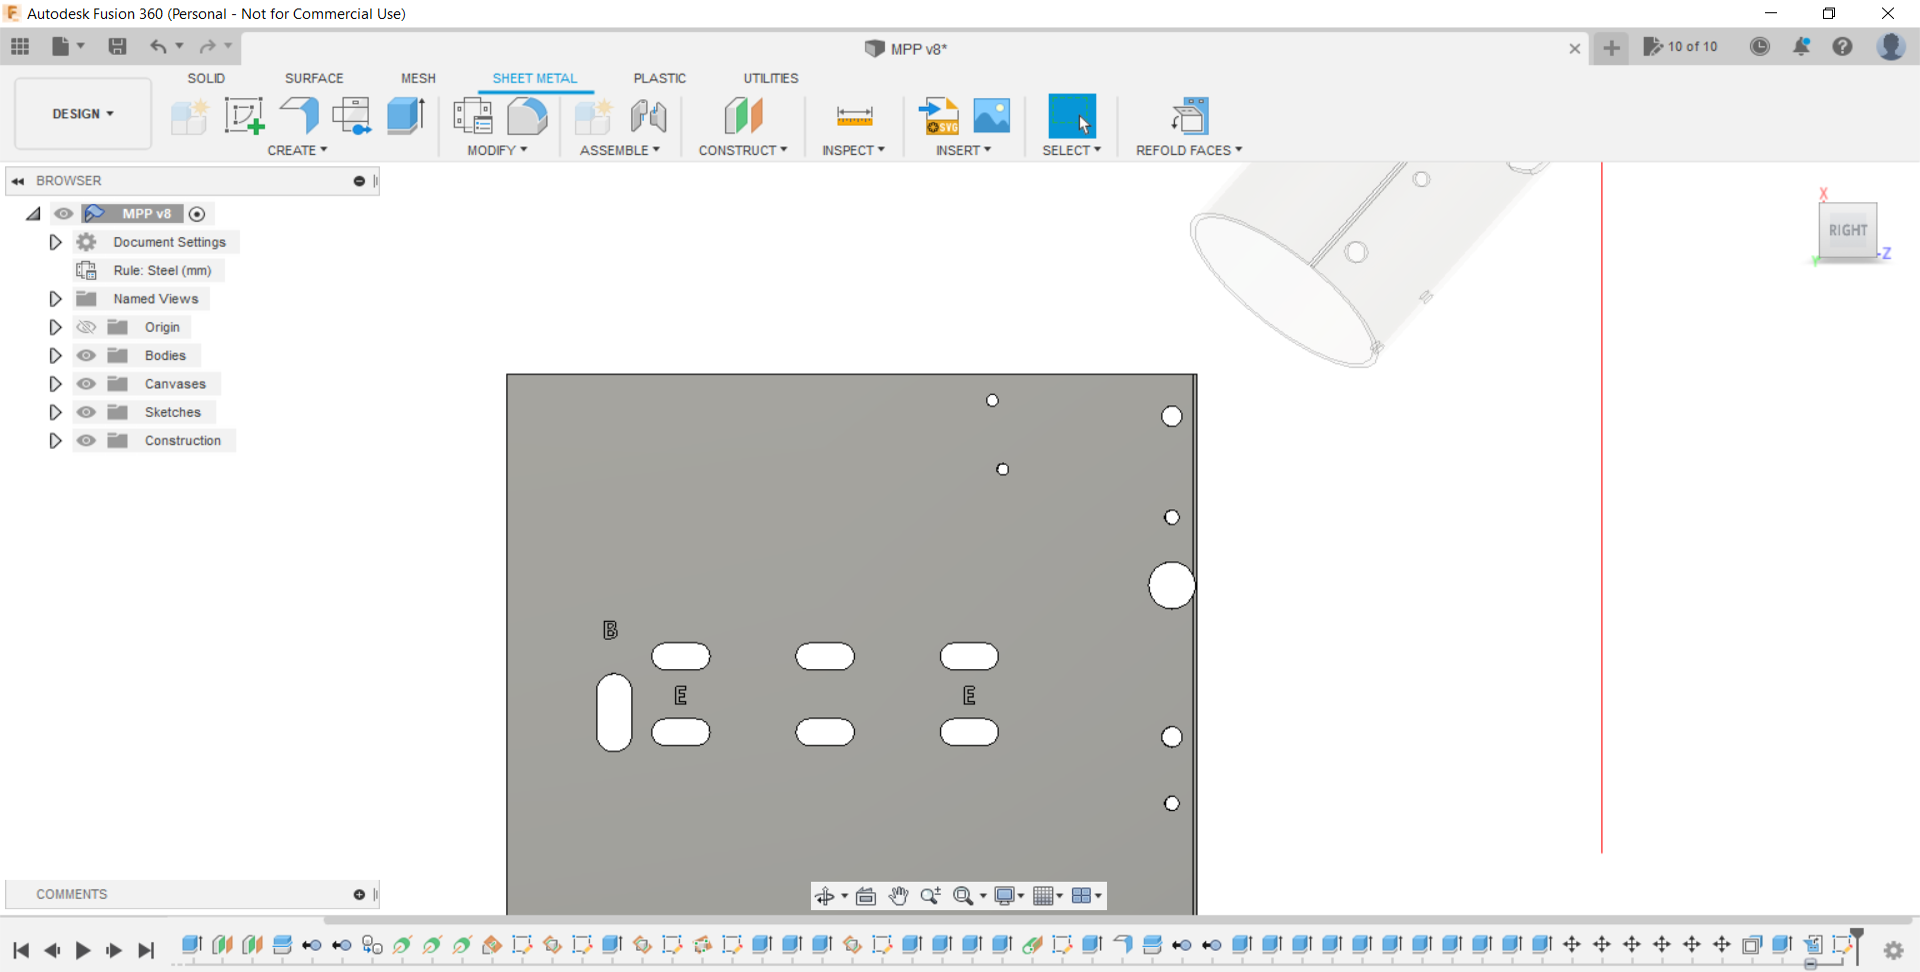This screenshot has height=972, width=1920.
Task: Click the Insert Canvas image icon
Action: pos(992,115)
